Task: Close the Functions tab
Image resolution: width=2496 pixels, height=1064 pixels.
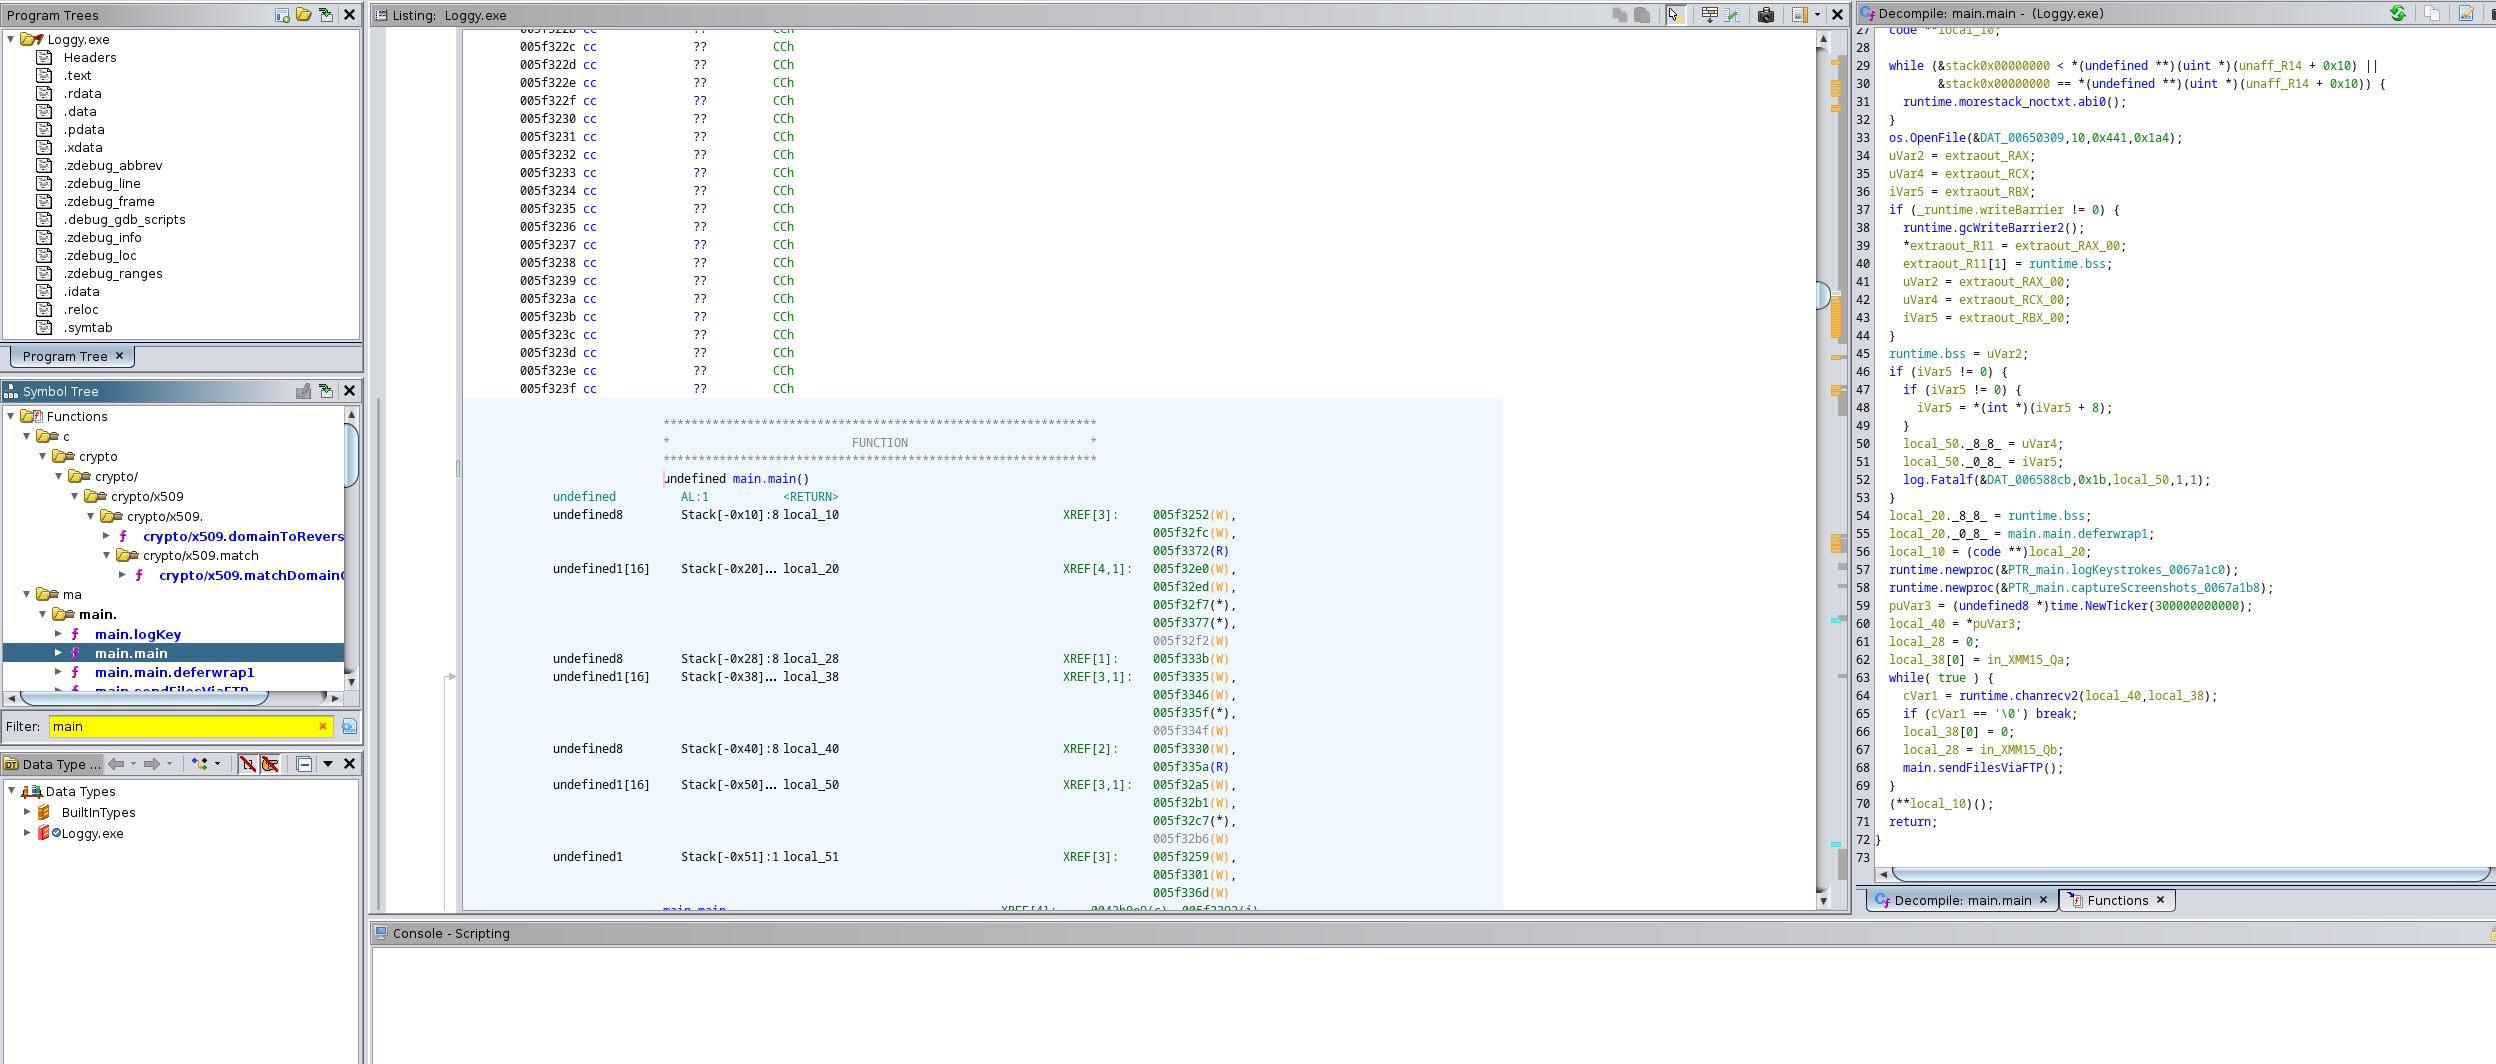Action: tap(2160, 900)
